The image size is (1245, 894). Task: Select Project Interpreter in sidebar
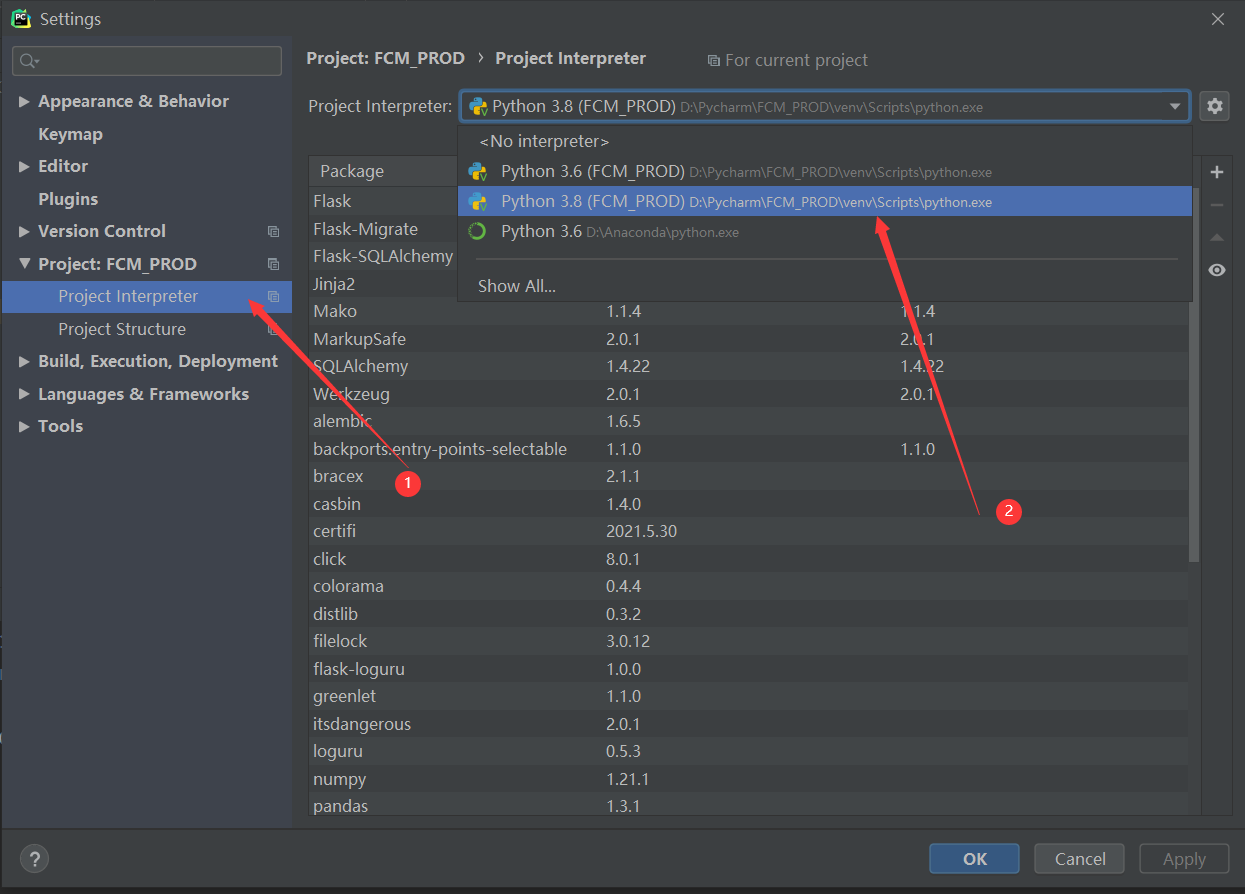point(146,296)
